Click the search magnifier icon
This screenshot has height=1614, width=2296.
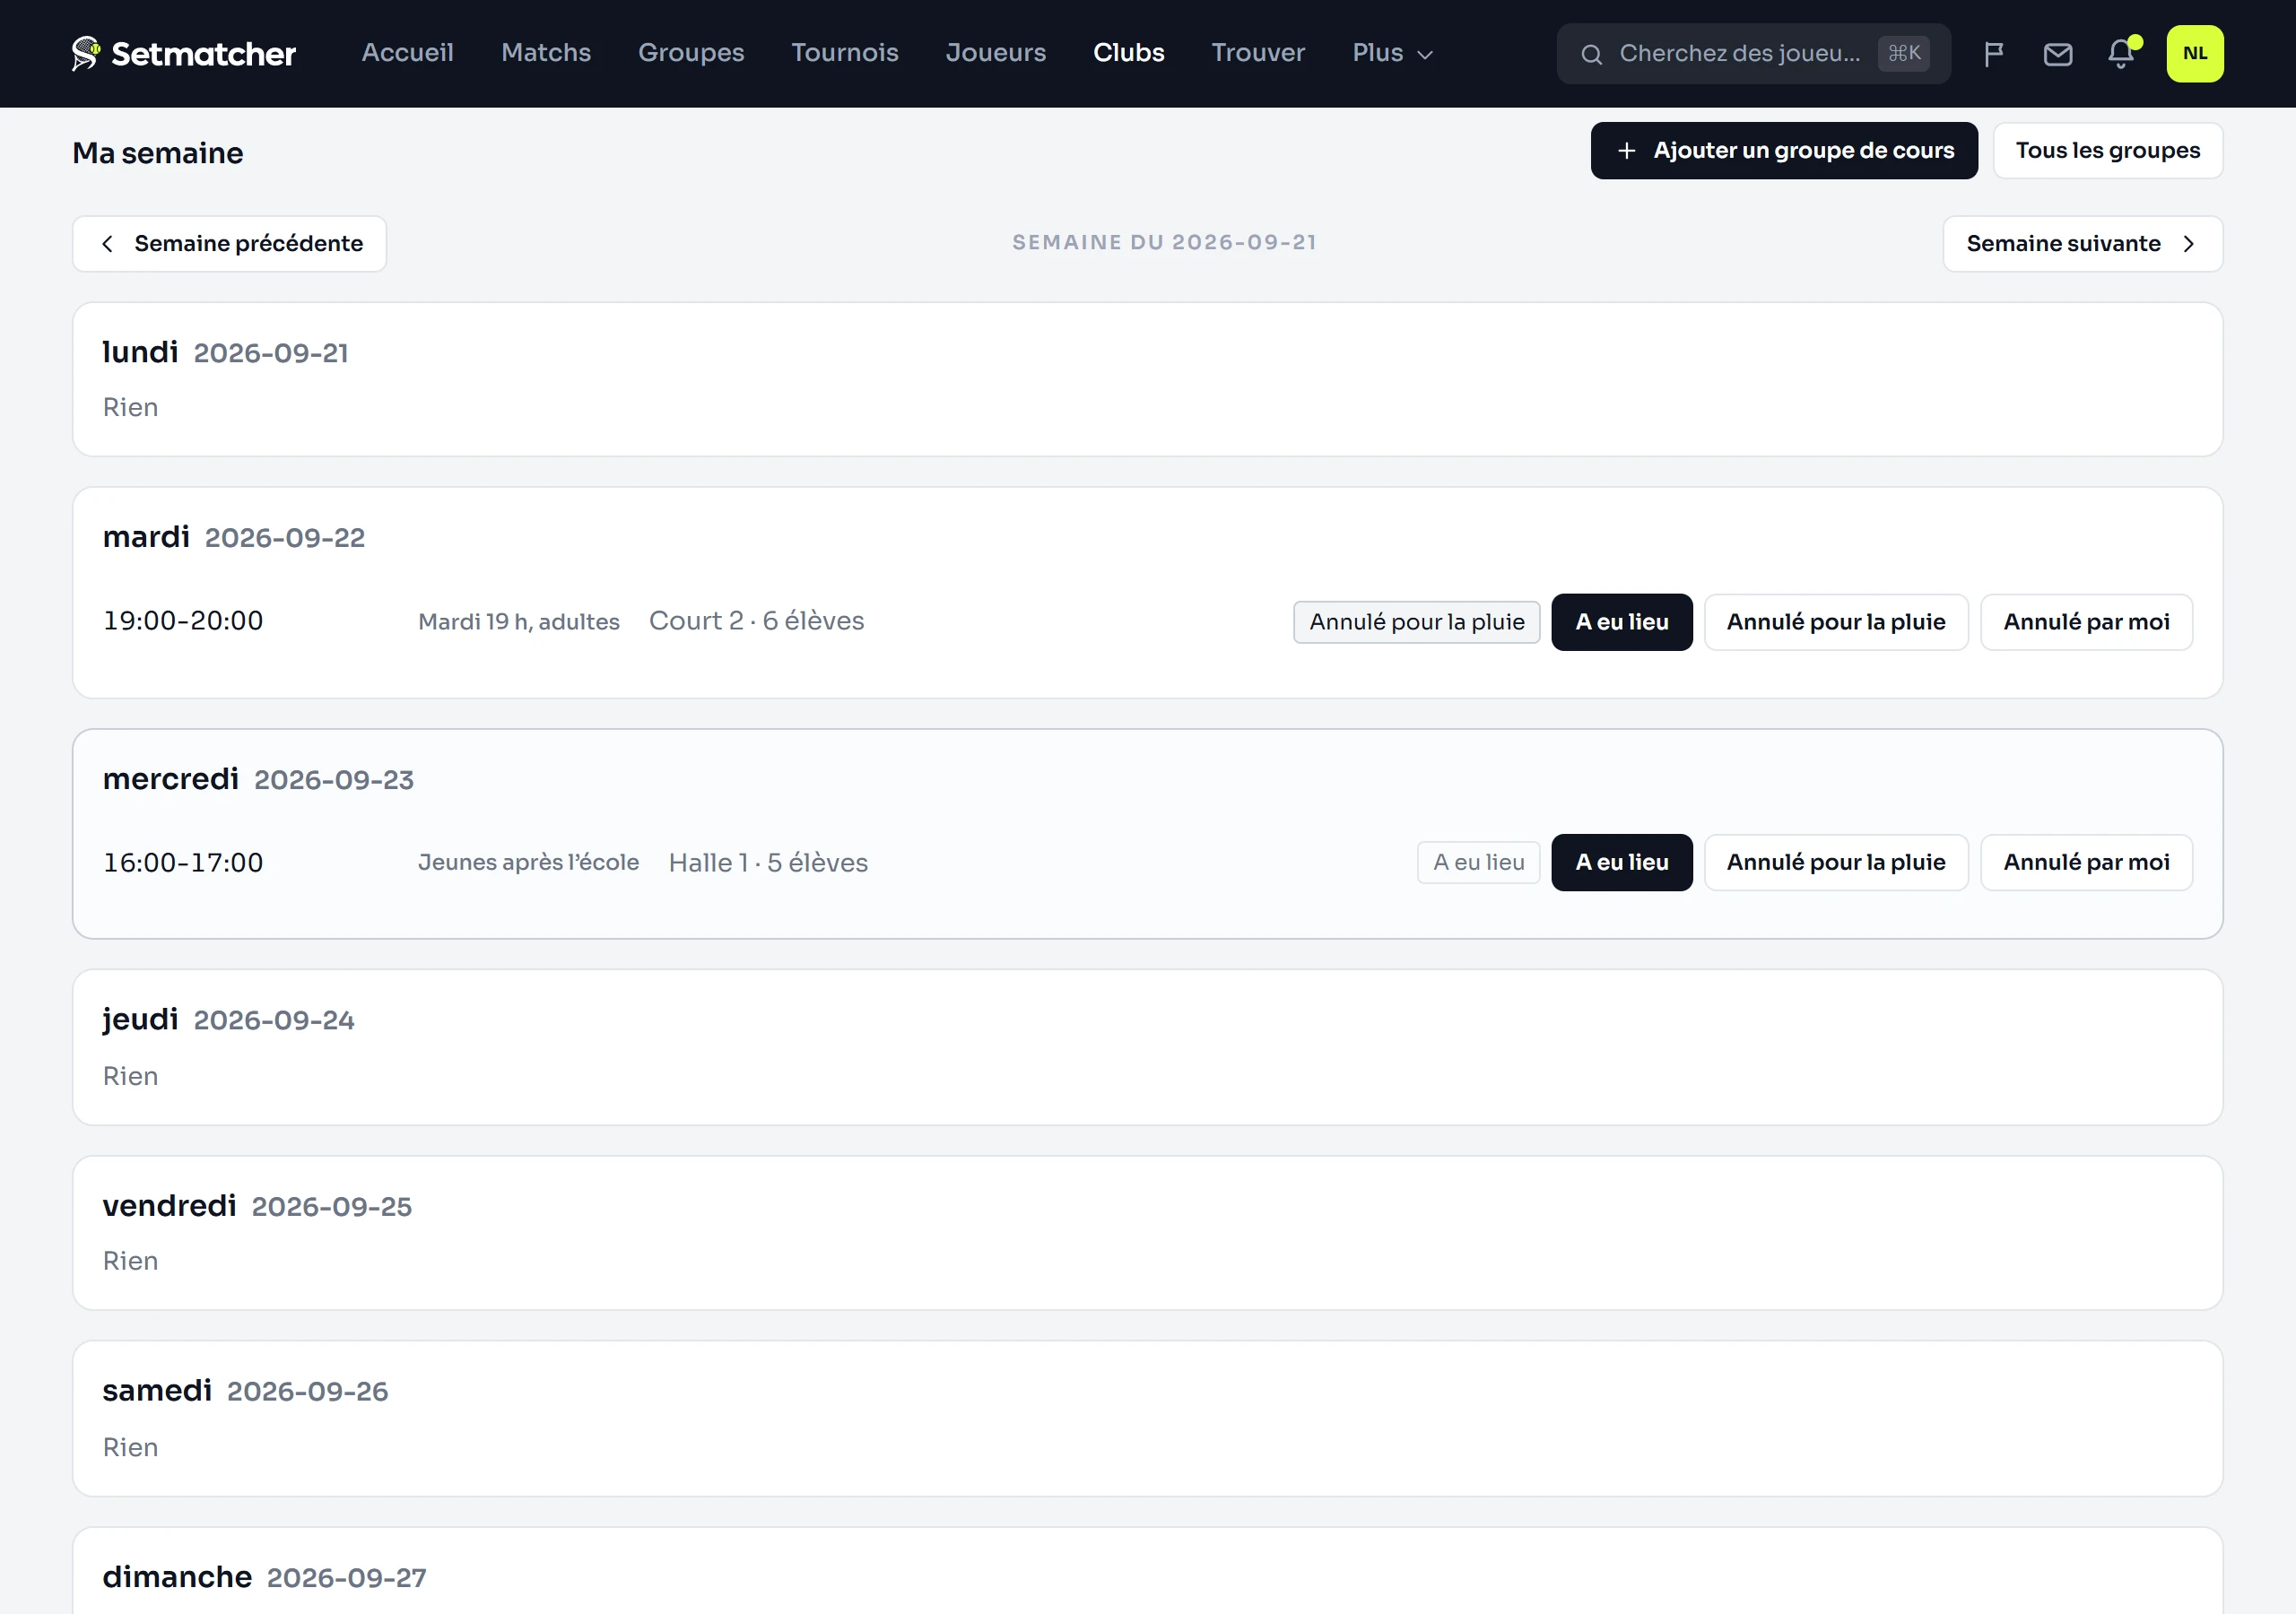[x=1591, y=54]
